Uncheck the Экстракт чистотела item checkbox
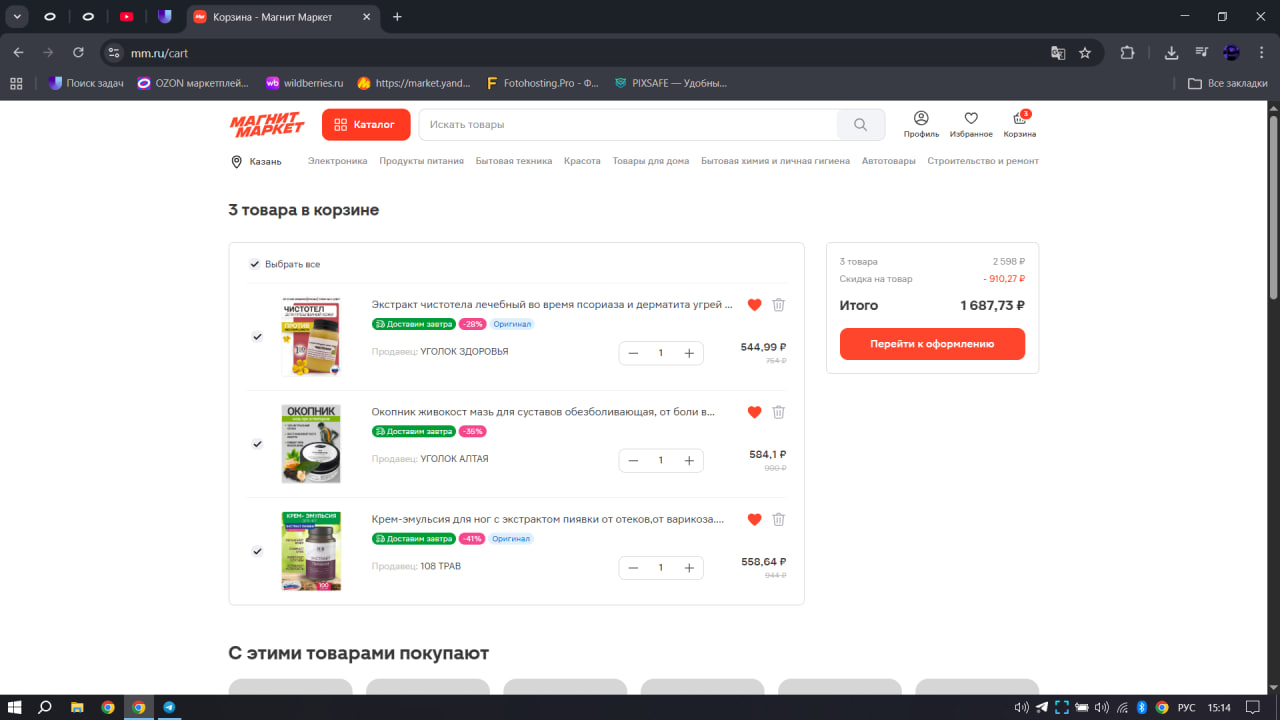 pyautogui.click(x=257, y=337)
